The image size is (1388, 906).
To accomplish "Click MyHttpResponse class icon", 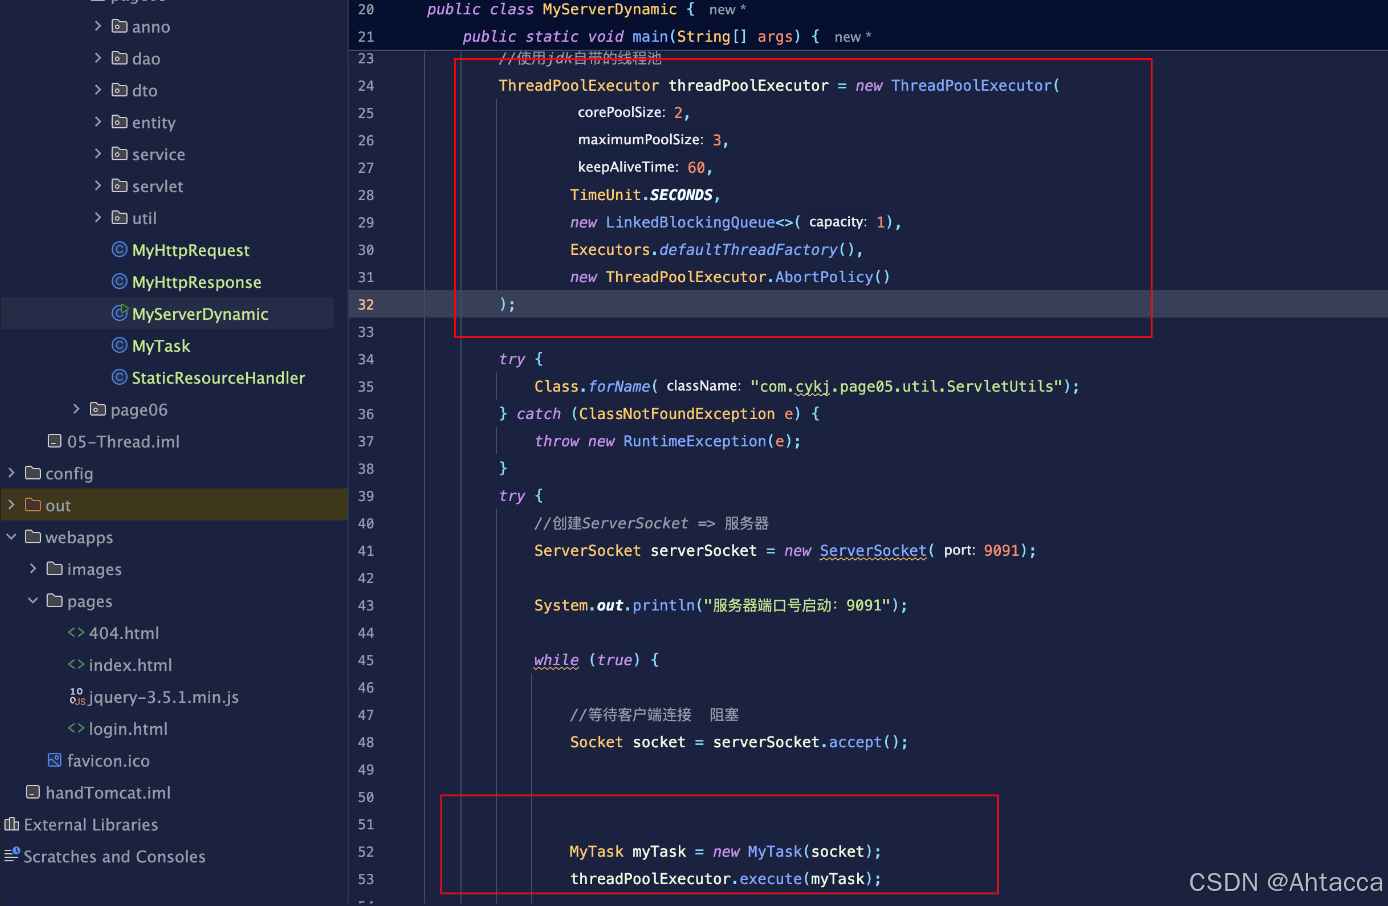I will tap(119, 282).
